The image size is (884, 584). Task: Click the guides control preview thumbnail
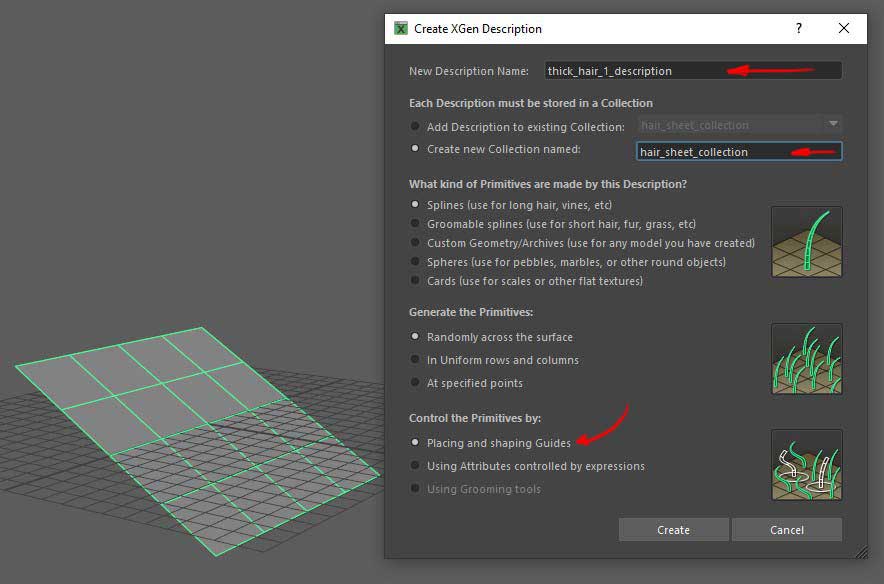pos(807,465)
